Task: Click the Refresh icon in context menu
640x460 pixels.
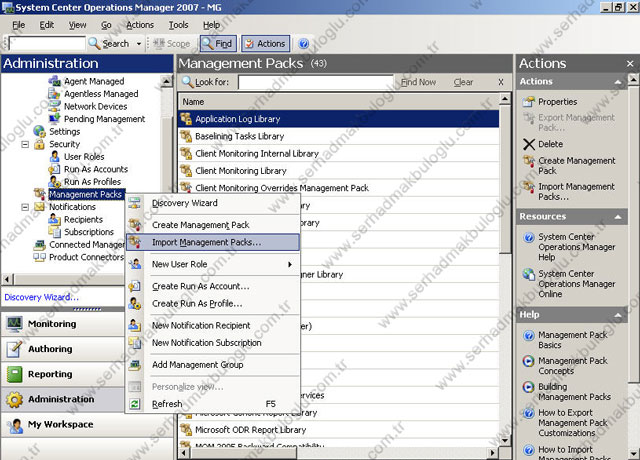Action: [x=135, y=404]
